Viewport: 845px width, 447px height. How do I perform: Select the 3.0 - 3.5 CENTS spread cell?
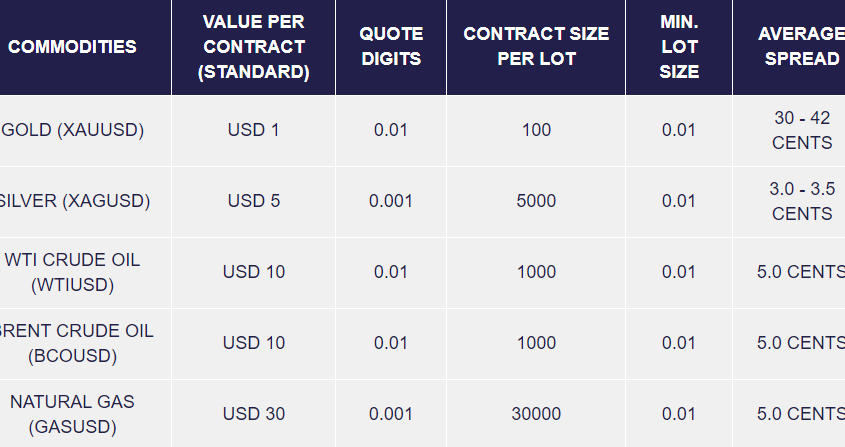pos(801,201)
